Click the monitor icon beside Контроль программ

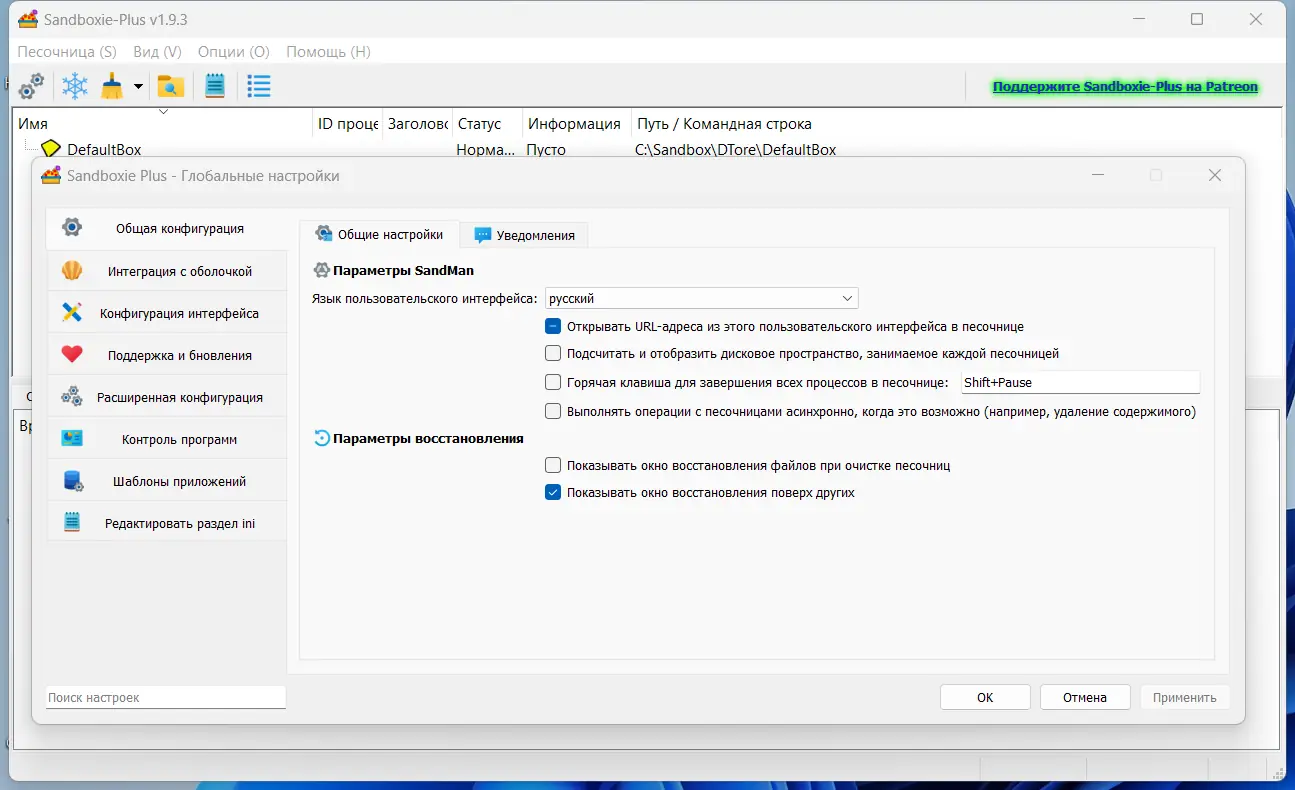click(x=72, y=438)
